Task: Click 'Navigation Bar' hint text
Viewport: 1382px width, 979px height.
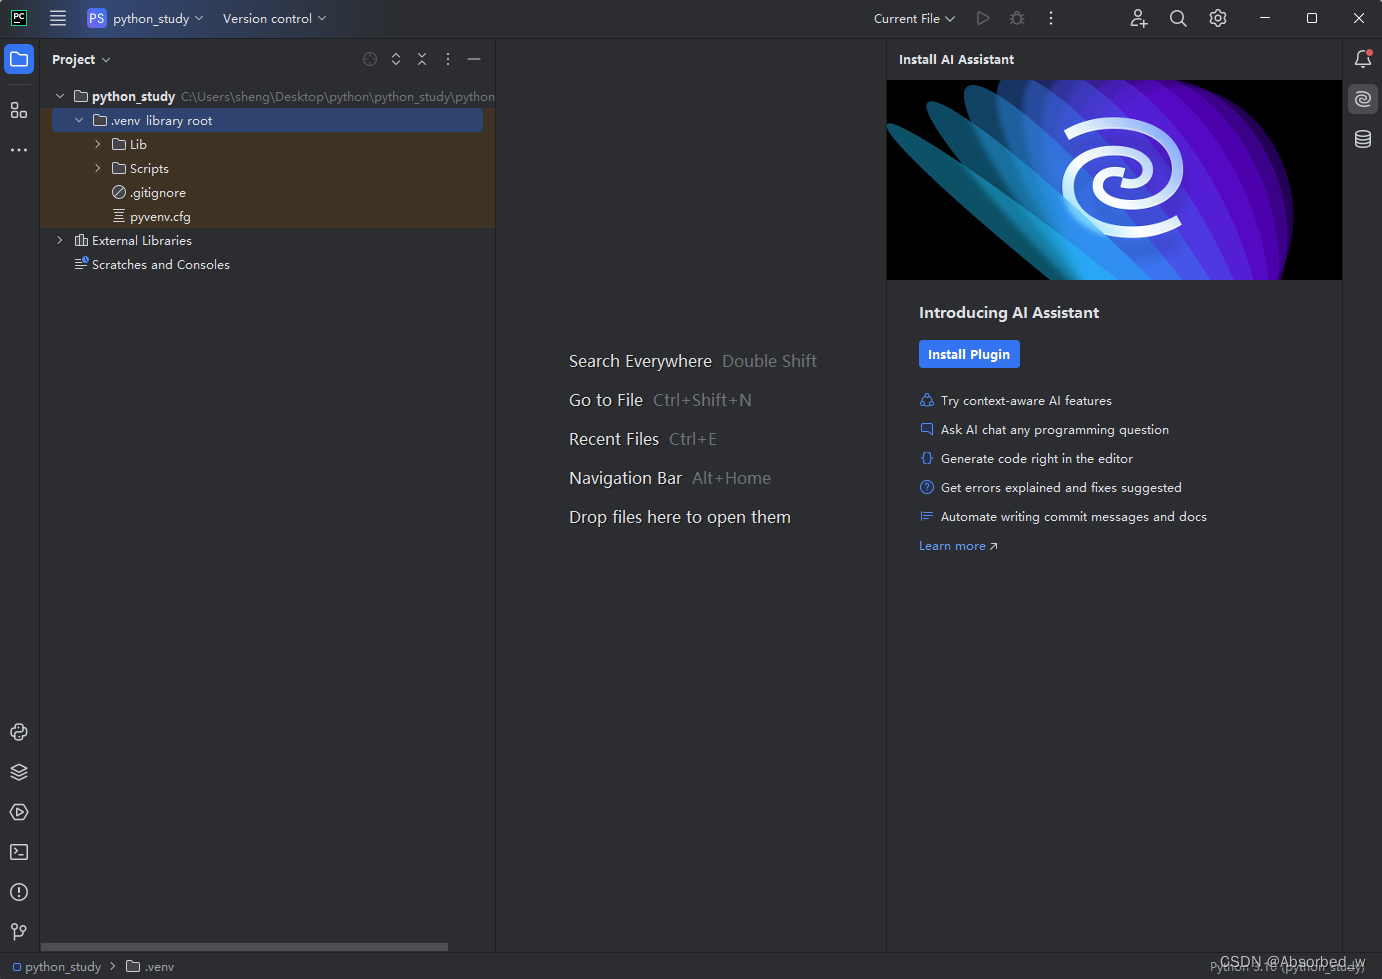Action: click(x=625, y=478)
